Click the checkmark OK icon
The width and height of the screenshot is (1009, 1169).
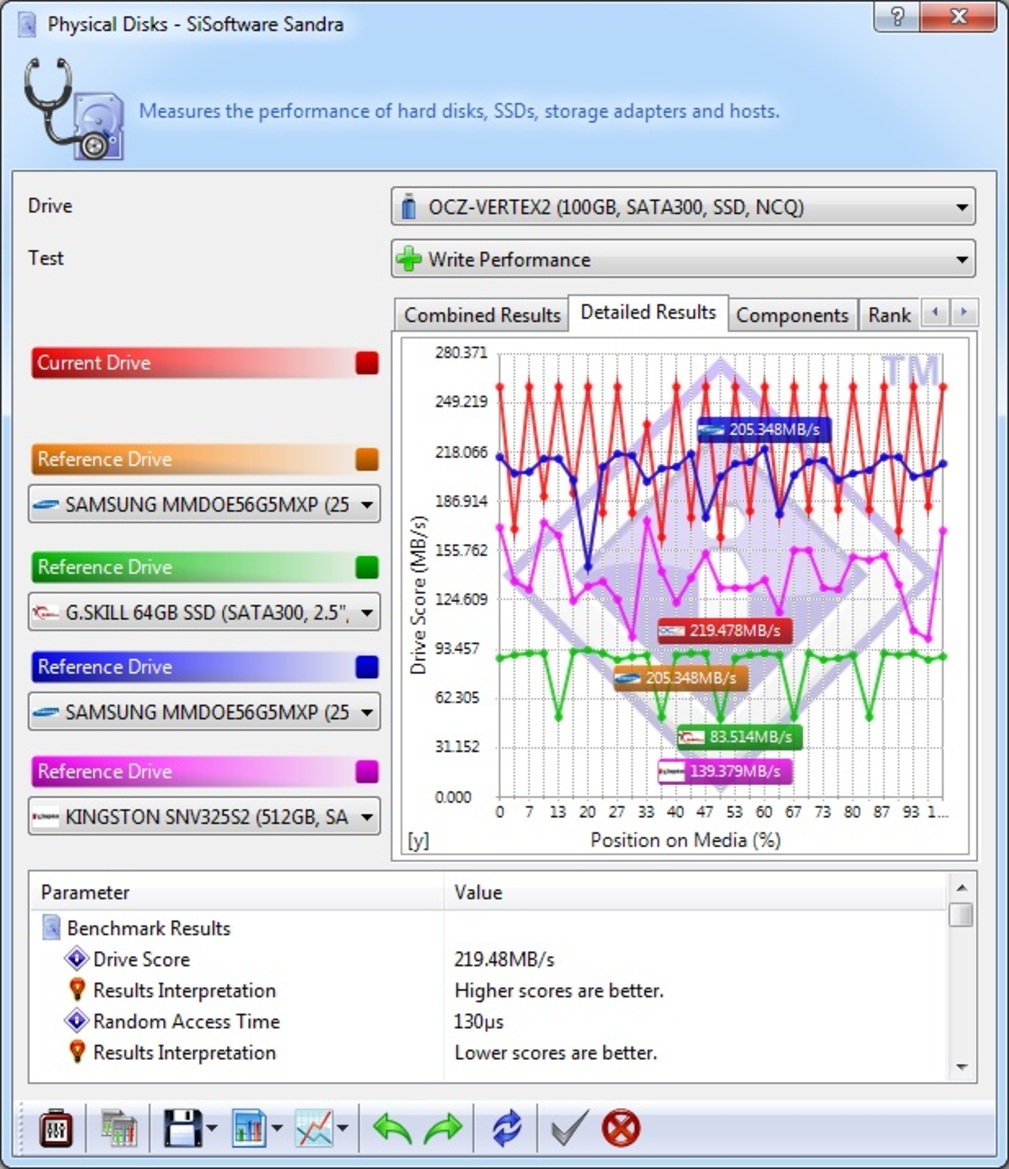[570, 1128]
